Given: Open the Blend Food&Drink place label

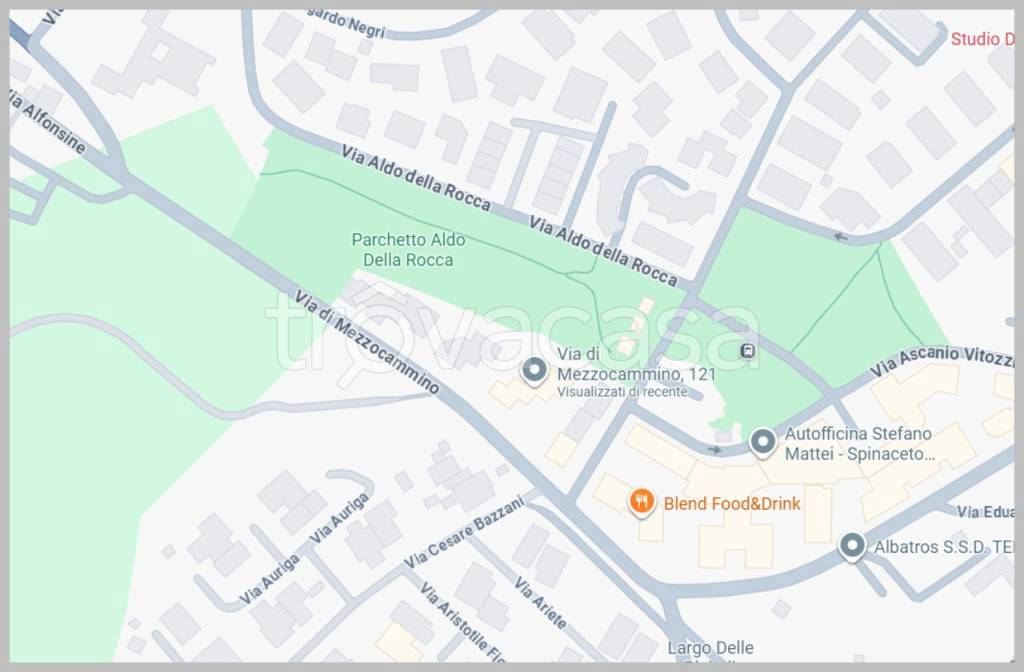Looking at the screenshot, I should pyautogui.click(x=732, y=504).
